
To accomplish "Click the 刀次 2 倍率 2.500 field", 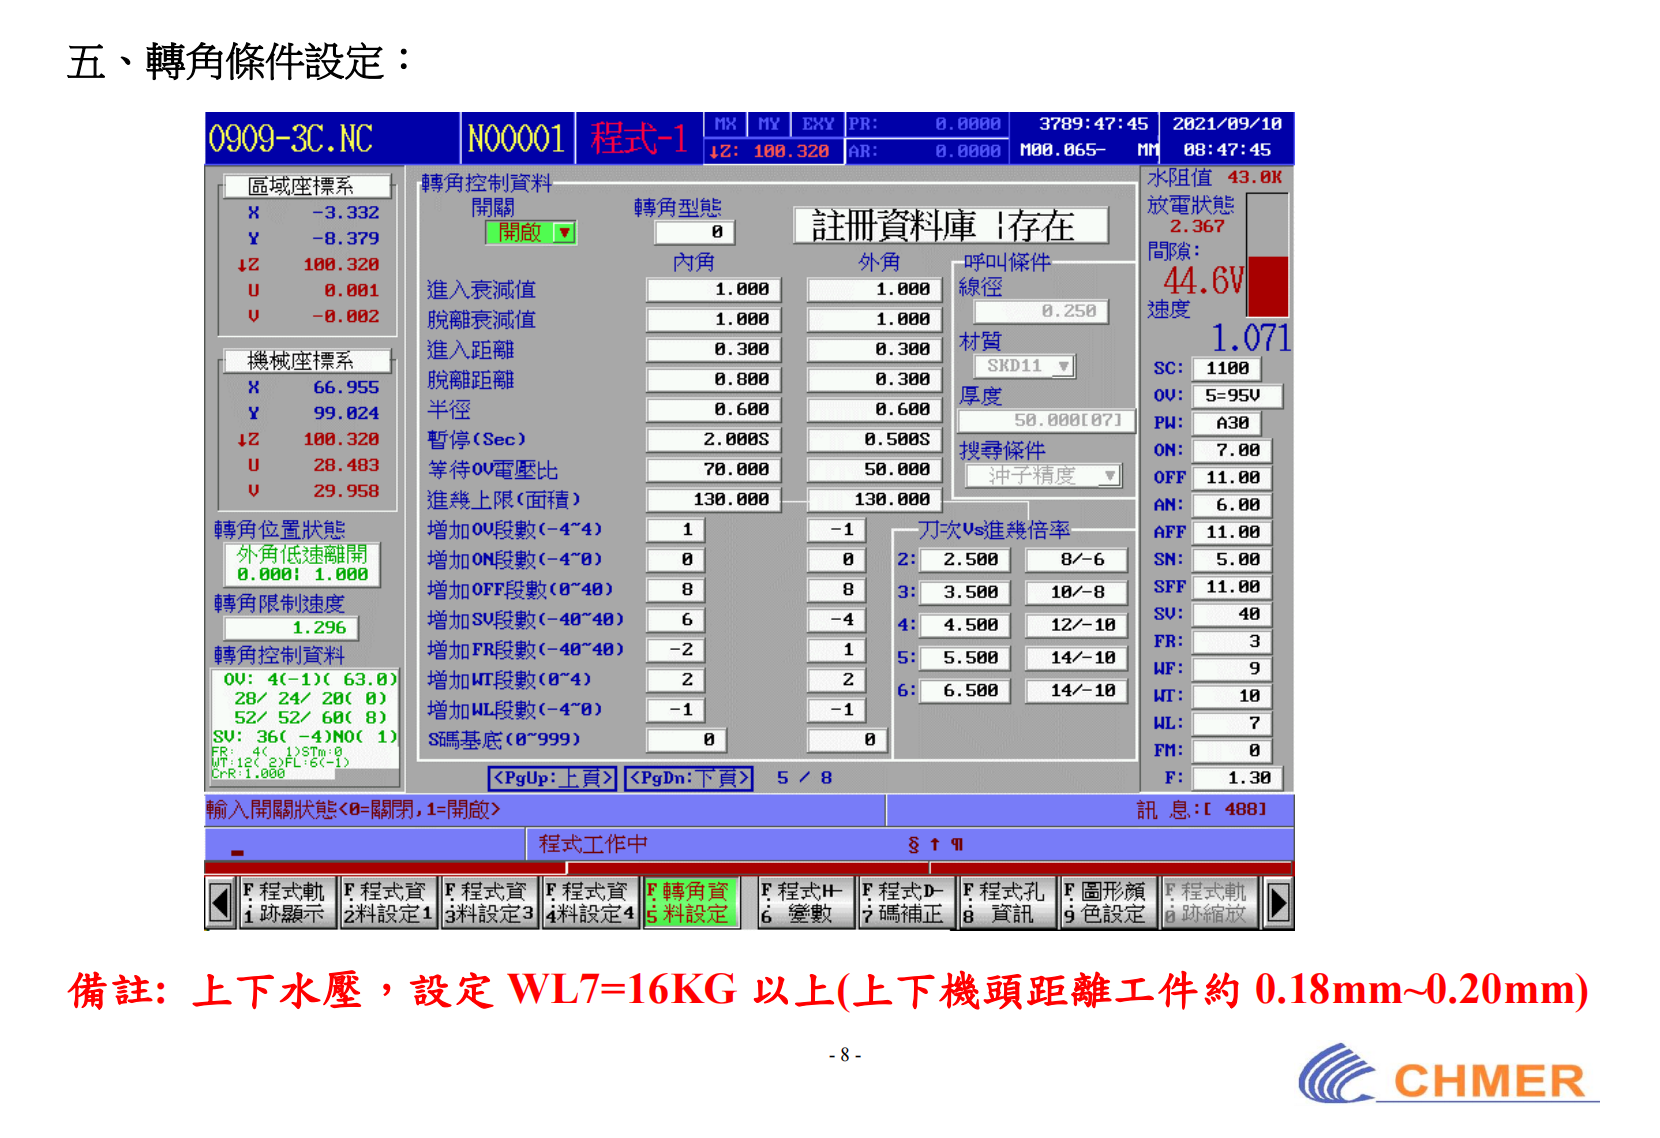I will (x=964, y=560).
